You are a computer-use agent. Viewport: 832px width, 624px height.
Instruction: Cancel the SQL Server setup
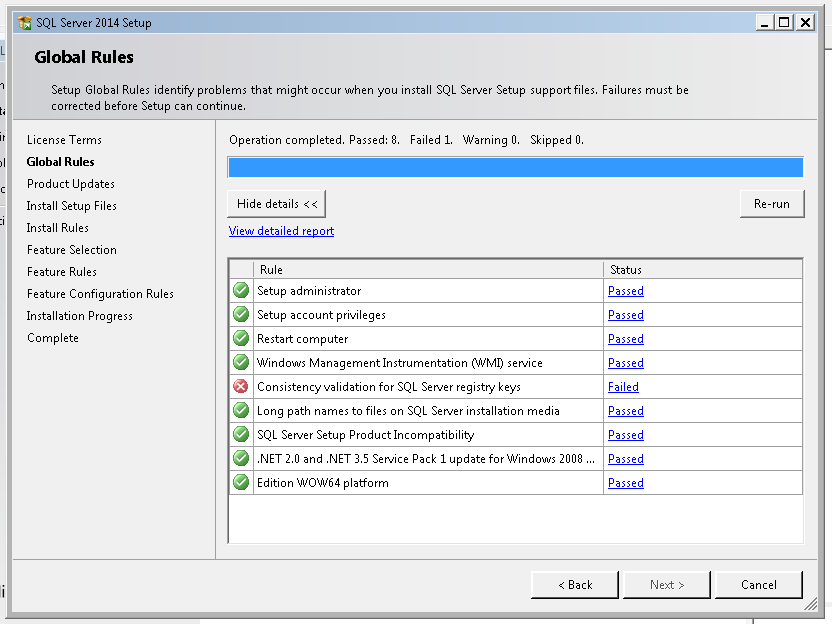tap(758, 585)
